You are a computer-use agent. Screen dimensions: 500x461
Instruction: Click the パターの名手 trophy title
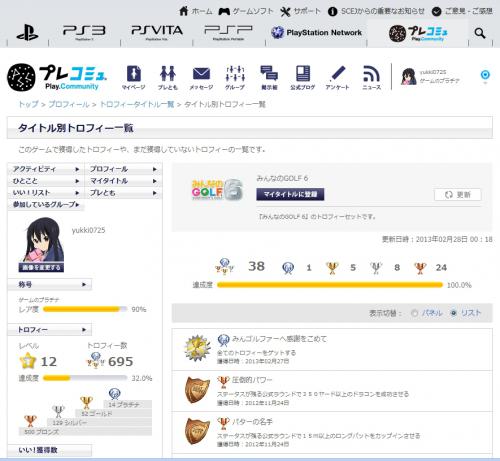coord(252,422)
